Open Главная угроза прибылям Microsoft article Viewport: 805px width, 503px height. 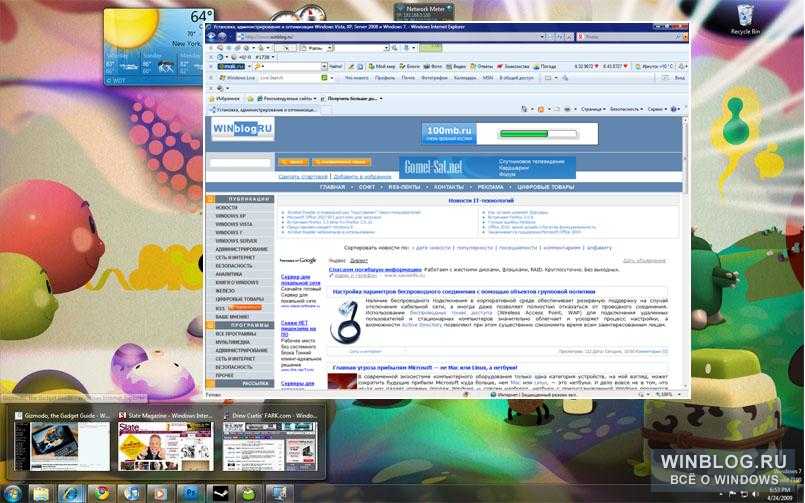425,368
